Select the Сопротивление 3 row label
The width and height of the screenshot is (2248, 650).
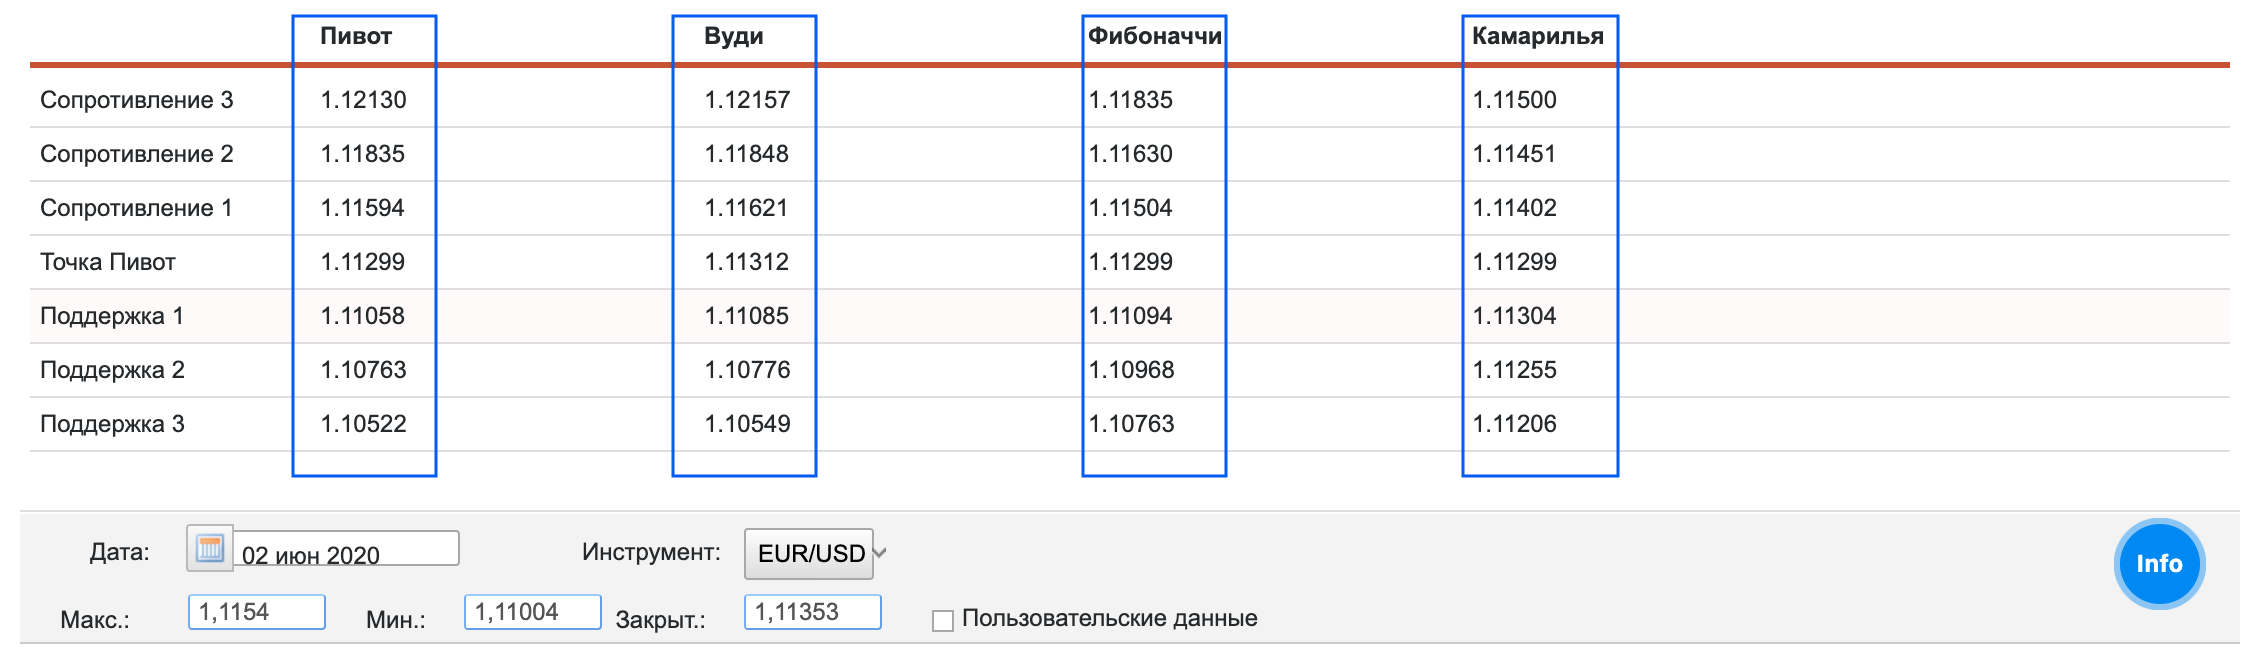(x=136, y=100)
